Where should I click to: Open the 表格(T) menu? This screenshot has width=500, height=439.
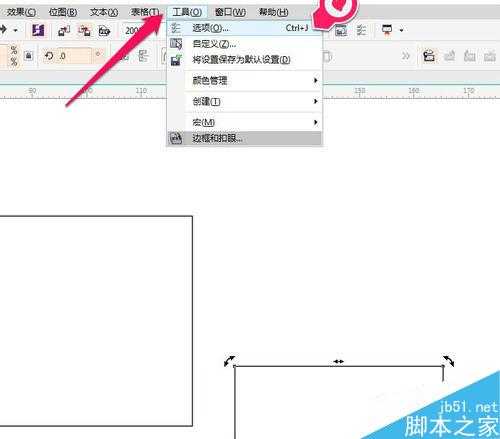point(145,12)
